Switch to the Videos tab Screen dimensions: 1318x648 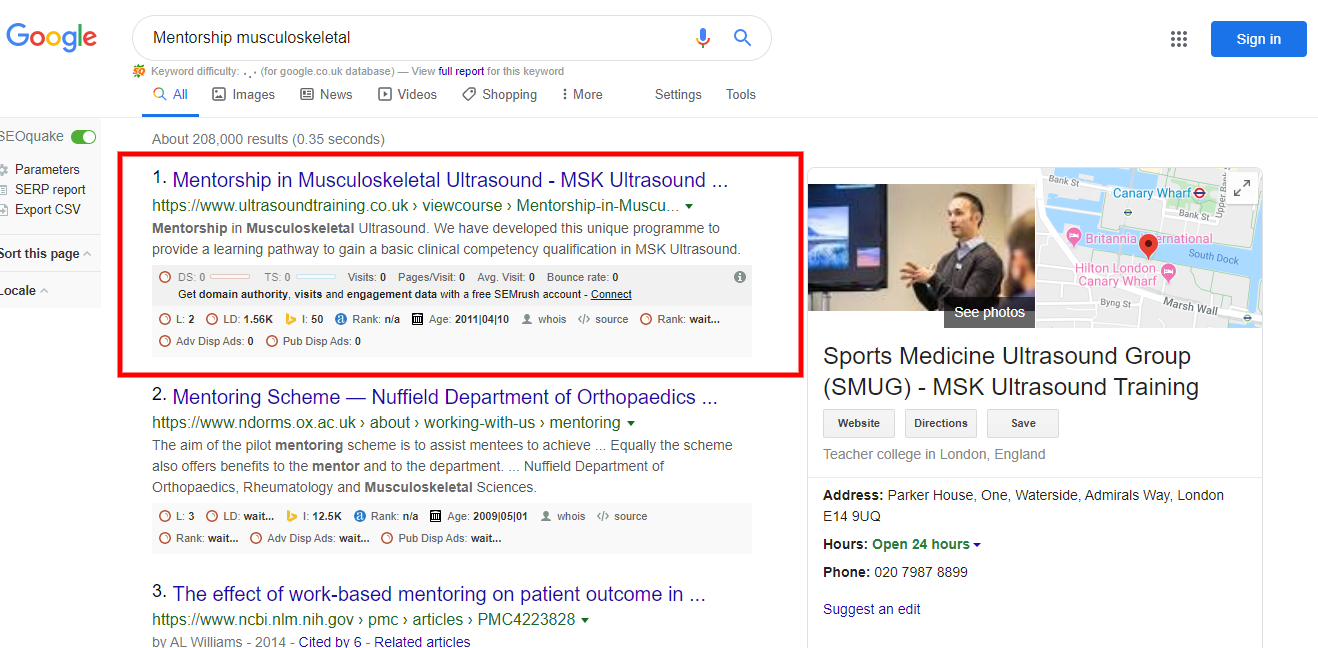(407, 94)
